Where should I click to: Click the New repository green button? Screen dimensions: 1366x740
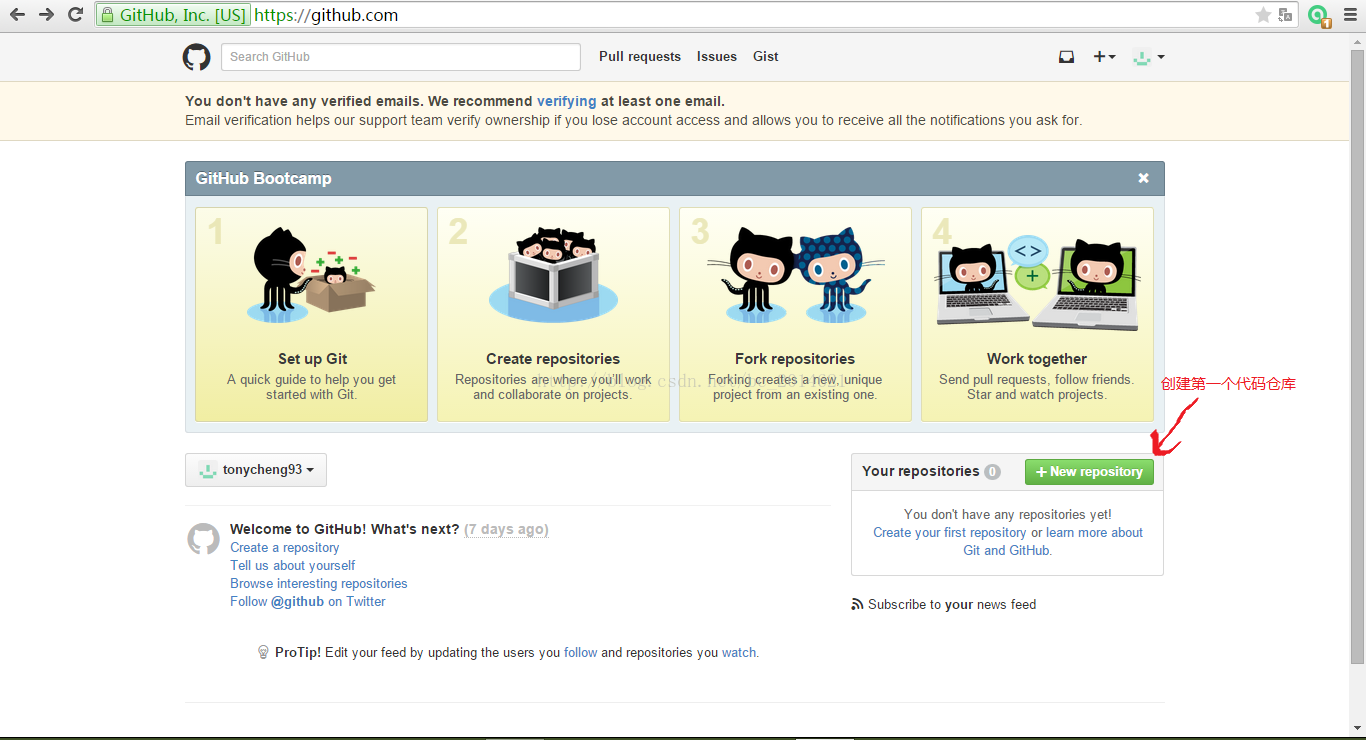[x=1089, y=472]
